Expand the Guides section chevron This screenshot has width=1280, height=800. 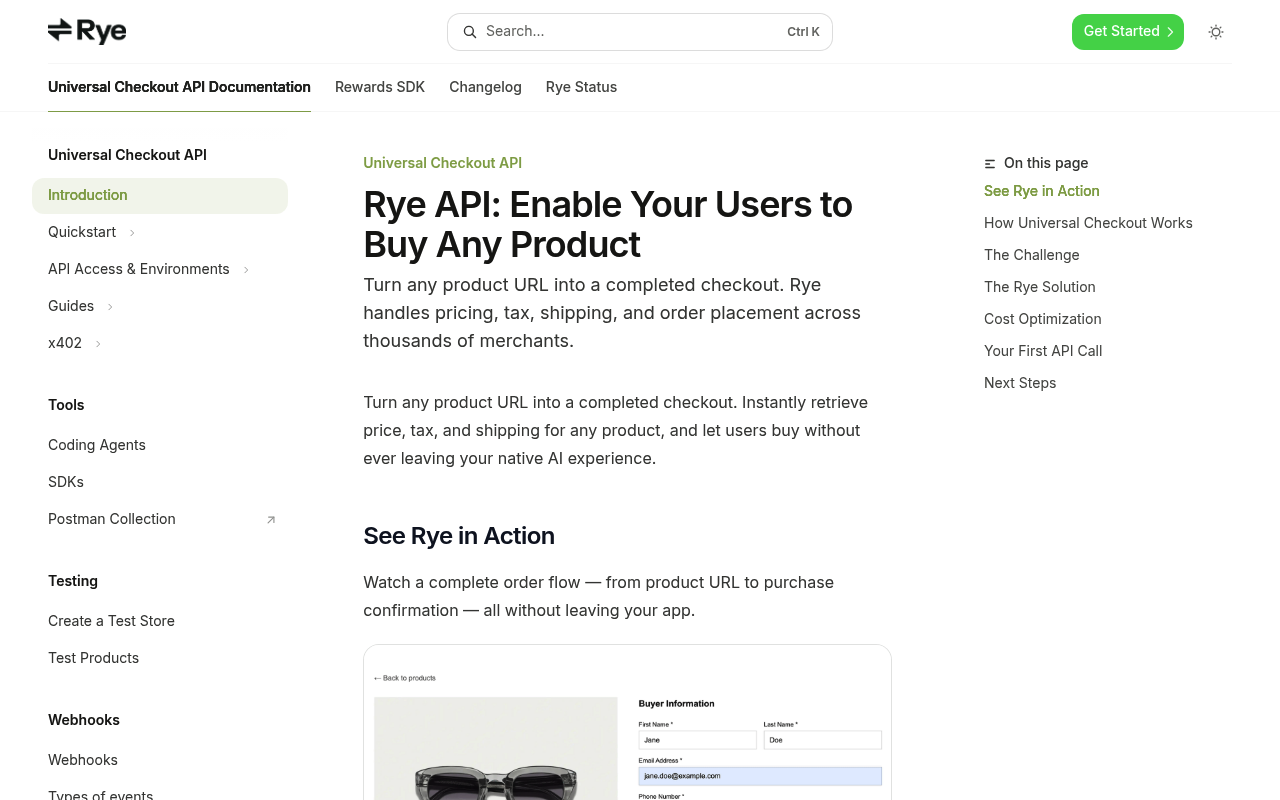(110, 306)
